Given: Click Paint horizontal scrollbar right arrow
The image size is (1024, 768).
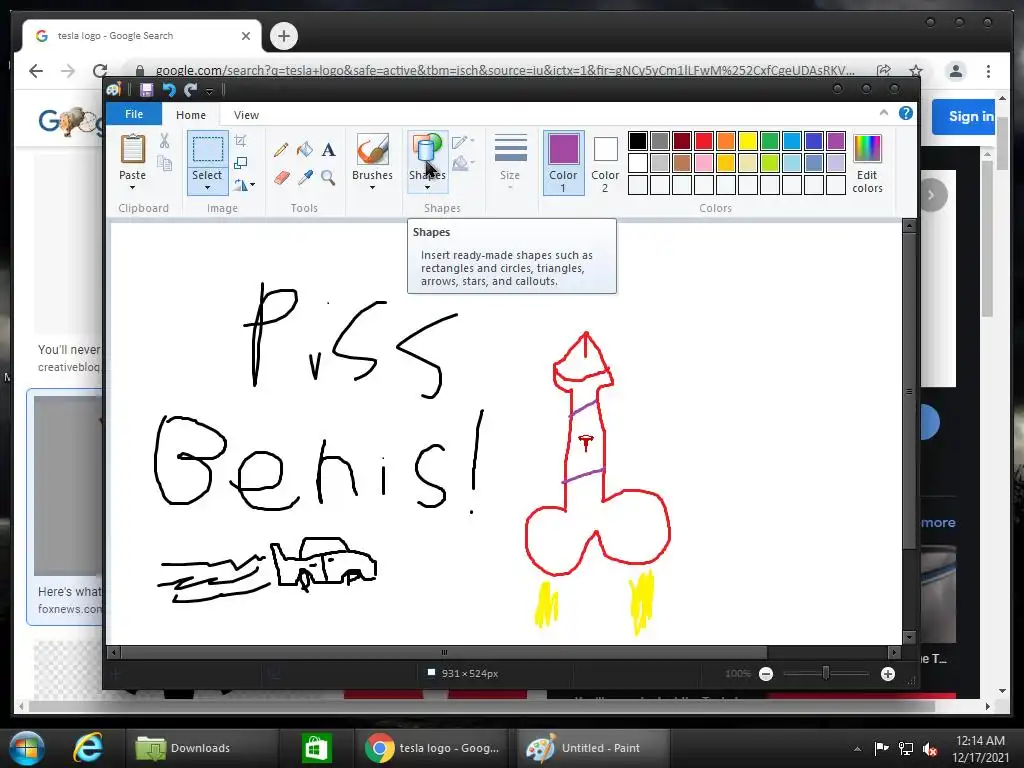Looking at the screenshot, I should [x=894, y=652].
